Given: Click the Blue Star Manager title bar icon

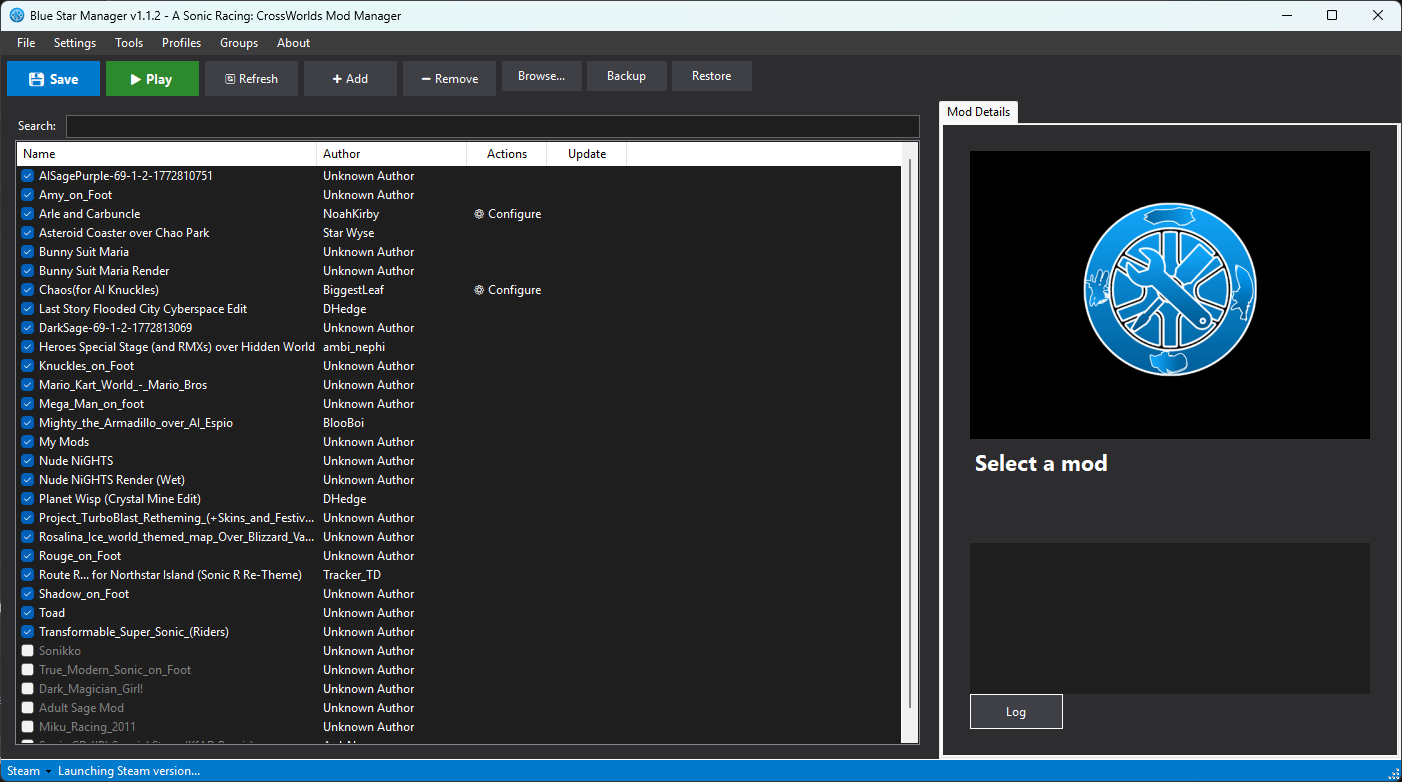Looking at the screenshot, I should pos(17,15).
